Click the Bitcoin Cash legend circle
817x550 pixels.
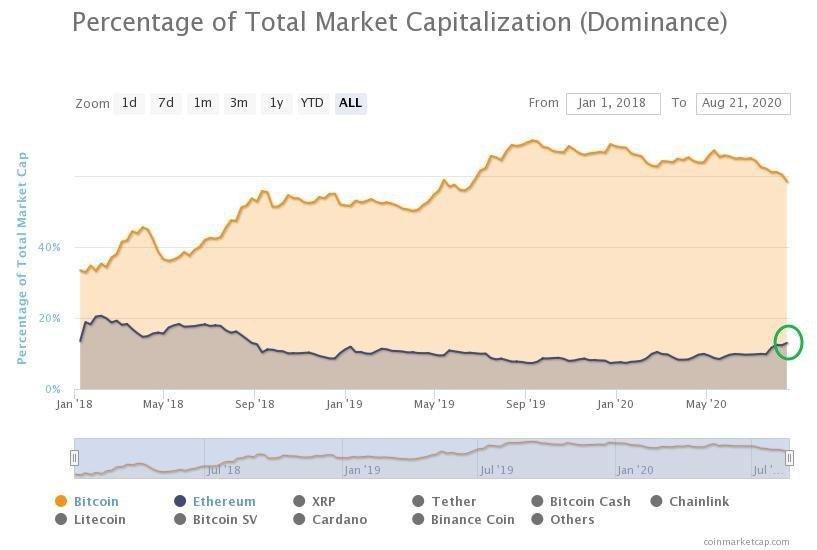pos(537,501)
